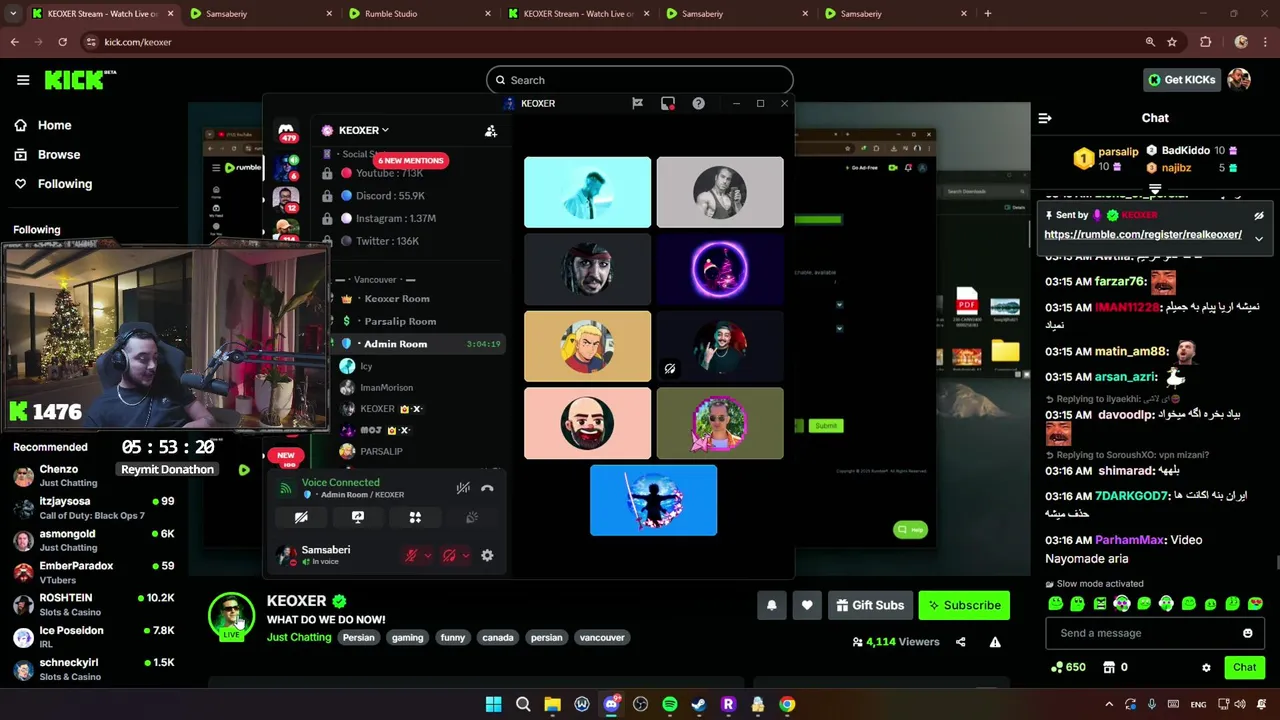Toggle Discord deafen headphones
Image resolution: width=1280 pixels, height=720 pixels.
pos(449,555)
